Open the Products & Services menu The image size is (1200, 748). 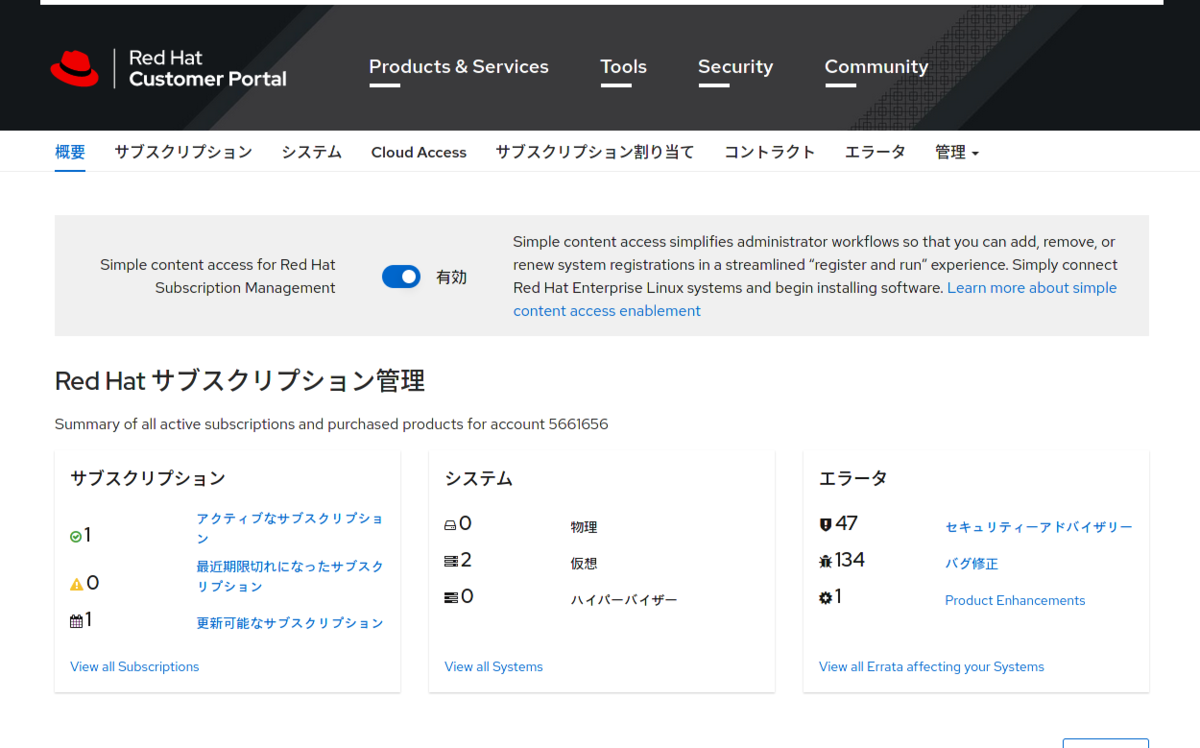[x=459, y=67]
